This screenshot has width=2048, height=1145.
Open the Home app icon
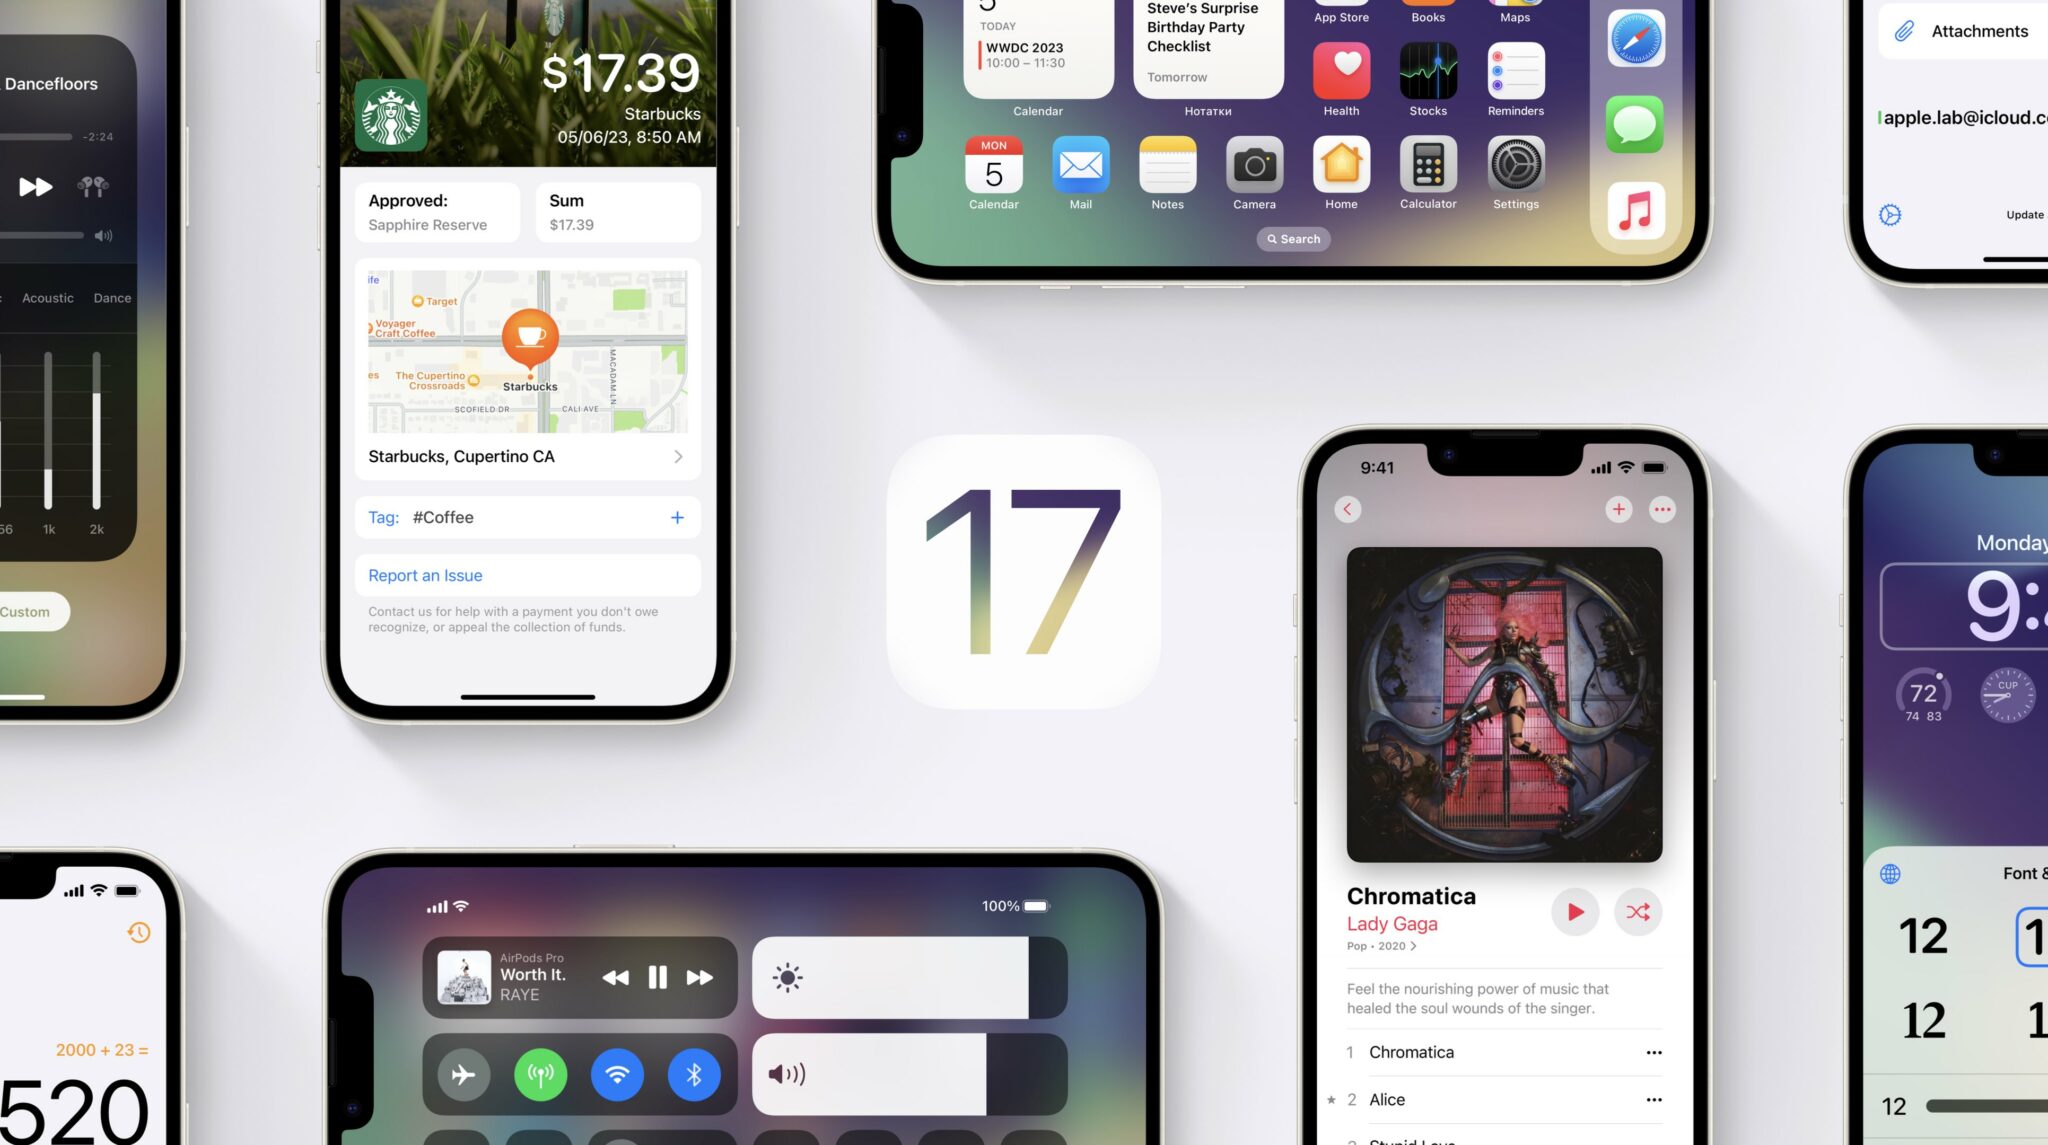tap(1338, 167)
